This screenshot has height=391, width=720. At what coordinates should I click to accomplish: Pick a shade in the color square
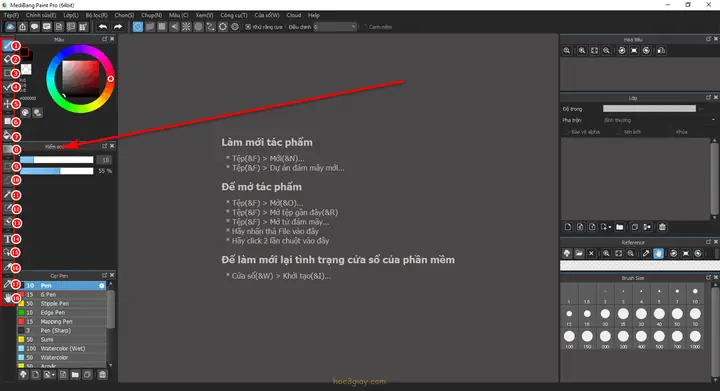pyautogui.click(x=81, y=78)
